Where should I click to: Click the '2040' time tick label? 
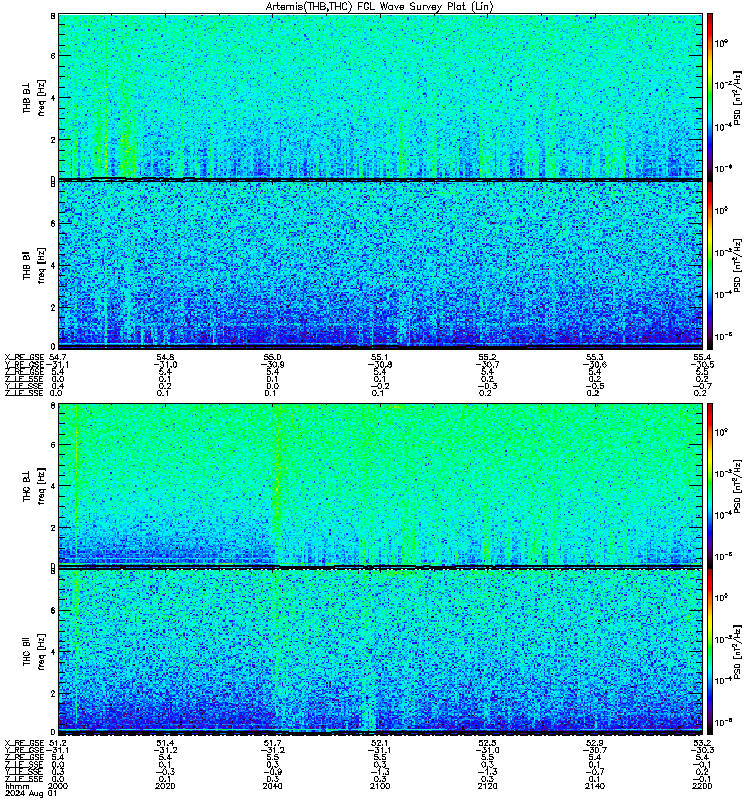coord(272,786)
